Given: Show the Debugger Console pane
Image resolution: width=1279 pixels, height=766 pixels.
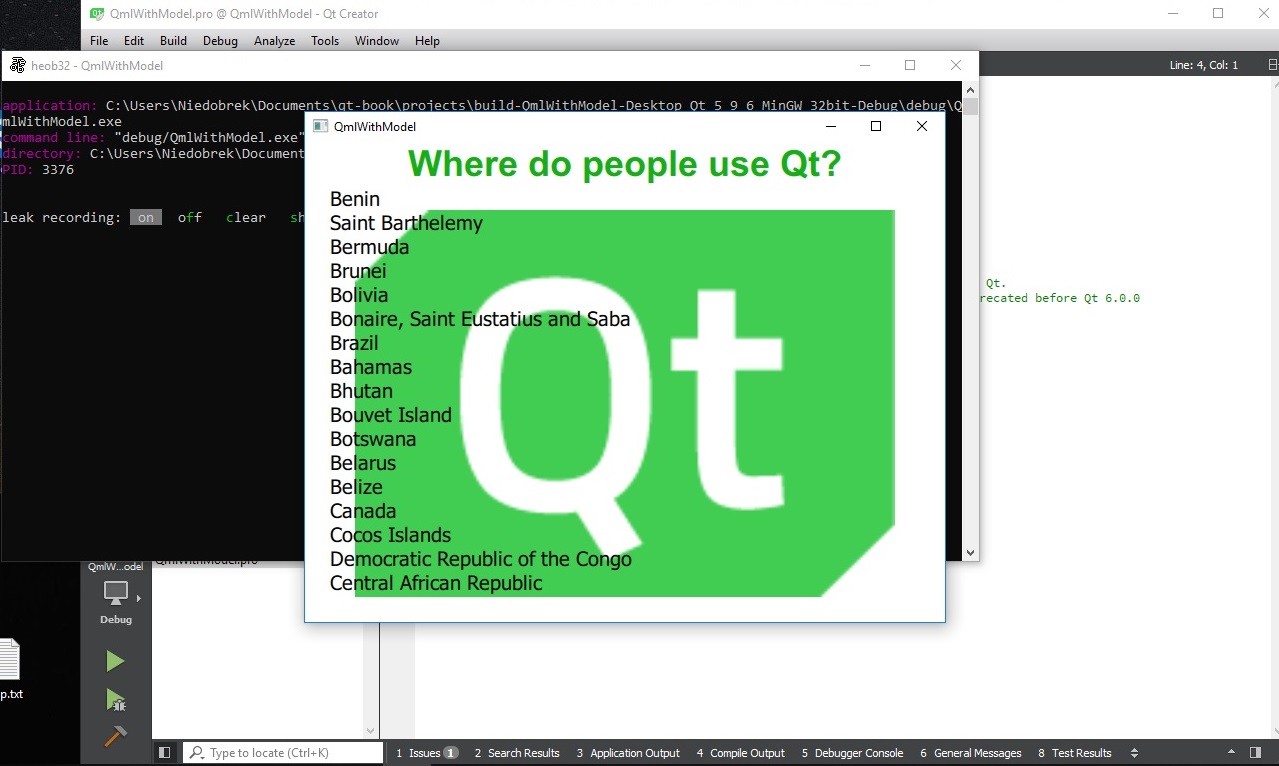Looking at the screenshot, I should coord(852,753).
